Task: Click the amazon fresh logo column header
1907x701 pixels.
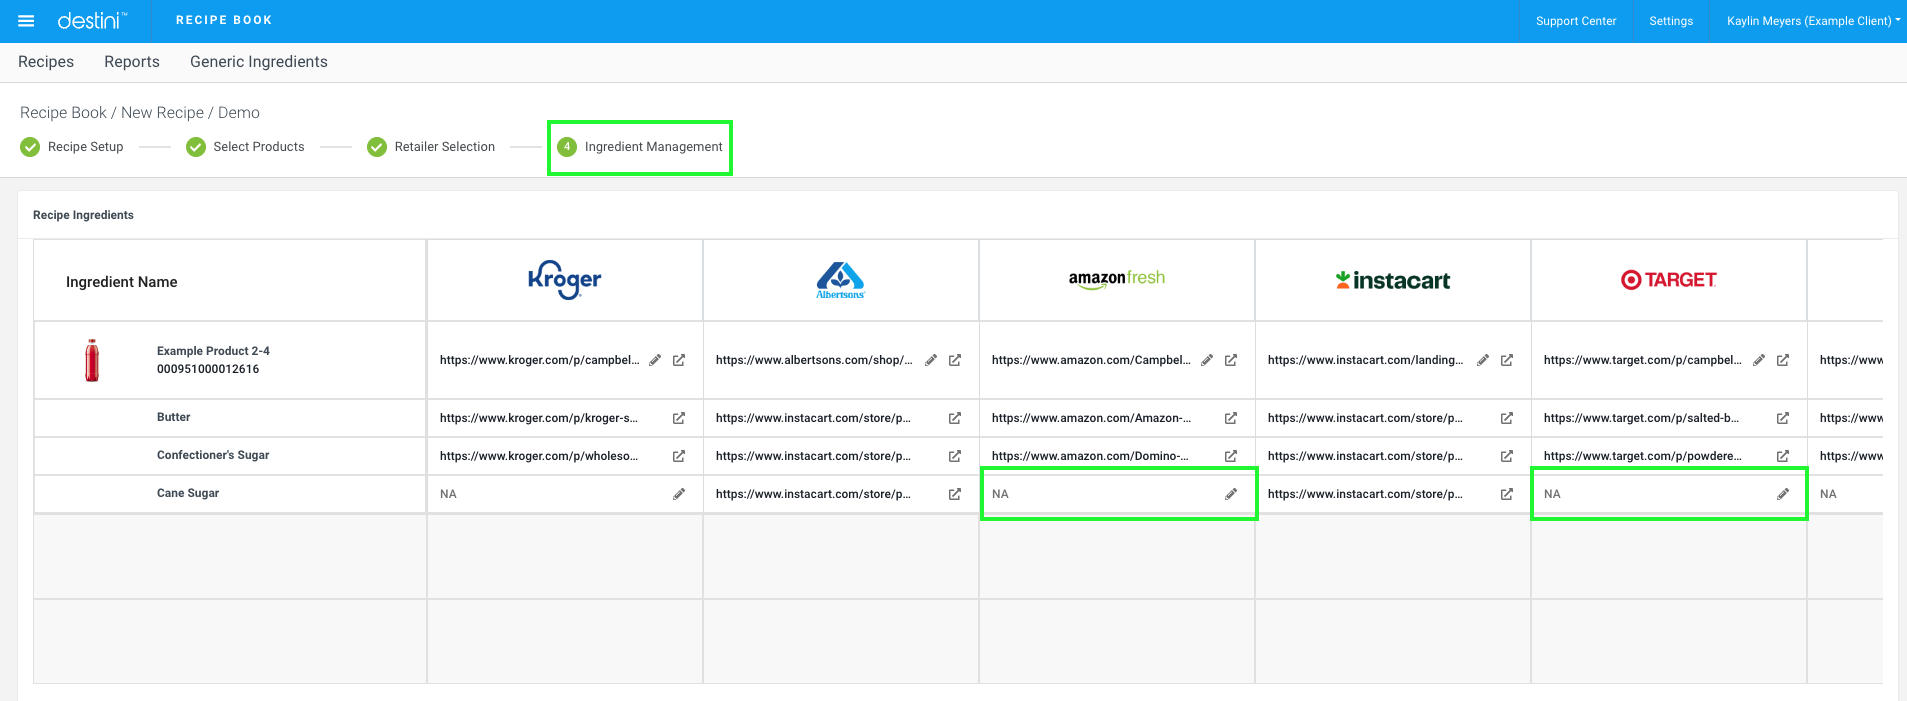Action: (1117, 279)
